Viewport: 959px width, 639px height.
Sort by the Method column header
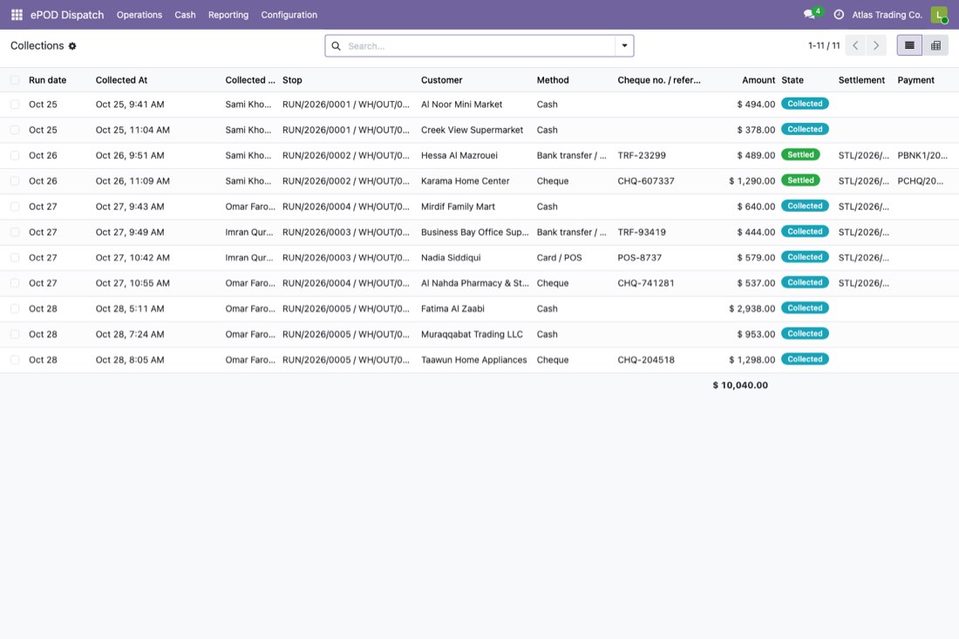(x=553, y=80)
